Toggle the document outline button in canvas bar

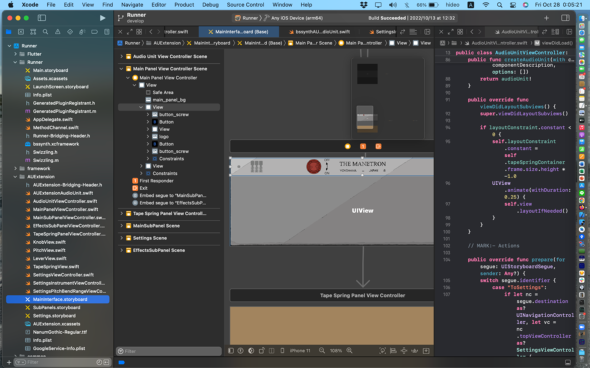(x=231, y=351)
